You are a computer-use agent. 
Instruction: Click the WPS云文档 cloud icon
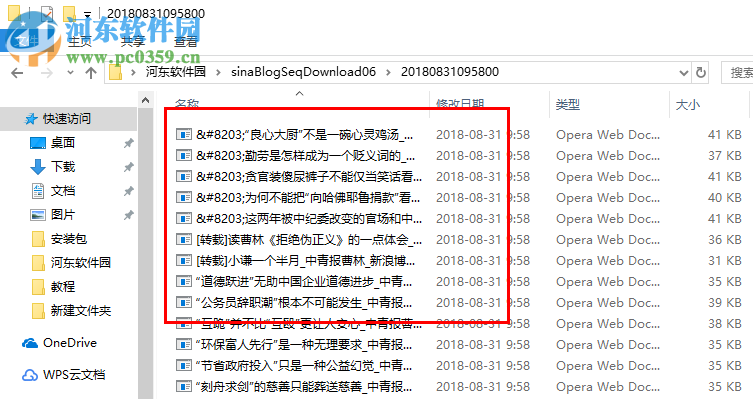point(30,375)
